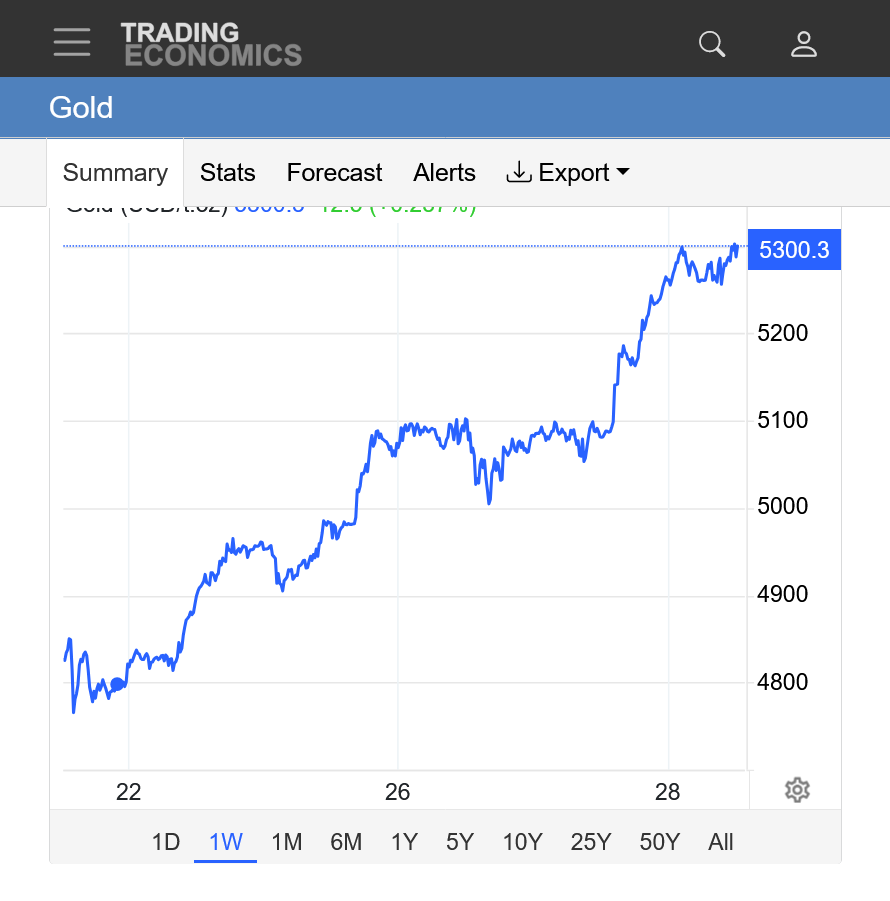
Task: Expand the Export dropdown
Action: pyautogui.click(x=568, y=173)
